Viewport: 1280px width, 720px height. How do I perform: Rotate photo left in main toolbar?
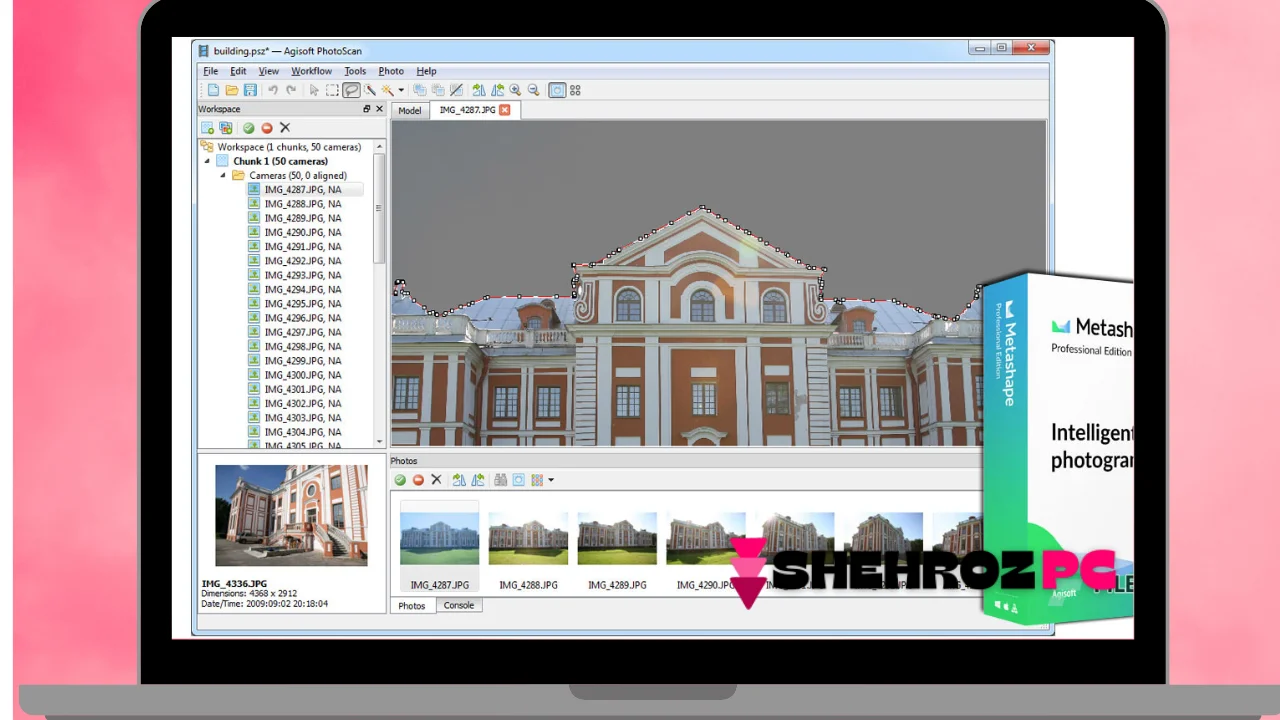(x=479, y=90)
